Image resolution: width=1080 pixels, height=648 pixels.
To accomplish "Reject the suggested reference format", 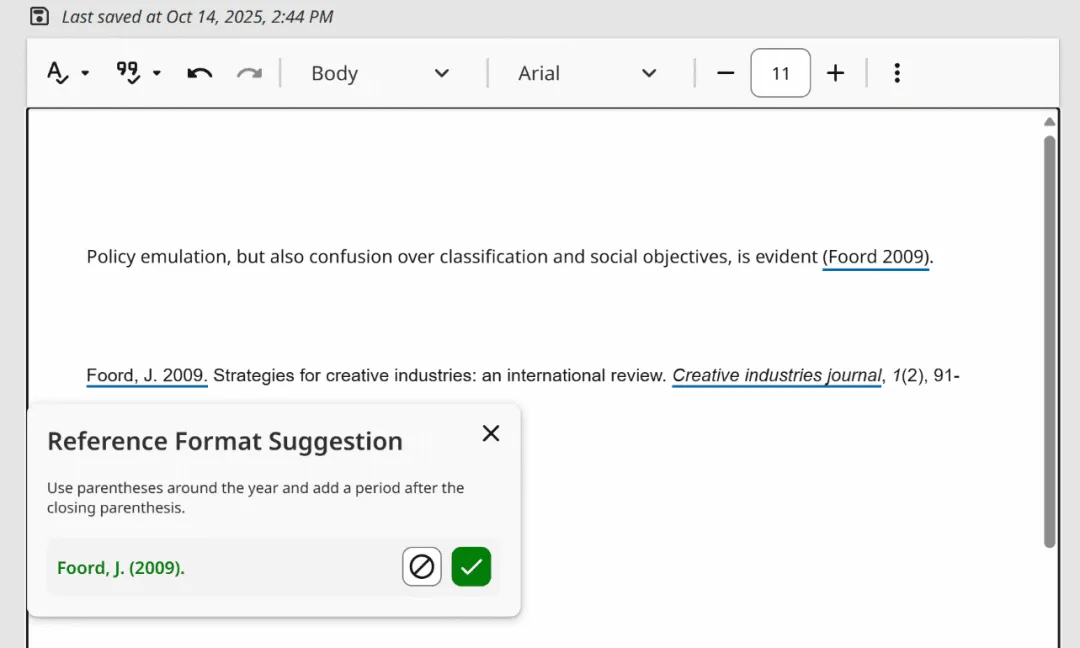I will click(x=422, y=567).
